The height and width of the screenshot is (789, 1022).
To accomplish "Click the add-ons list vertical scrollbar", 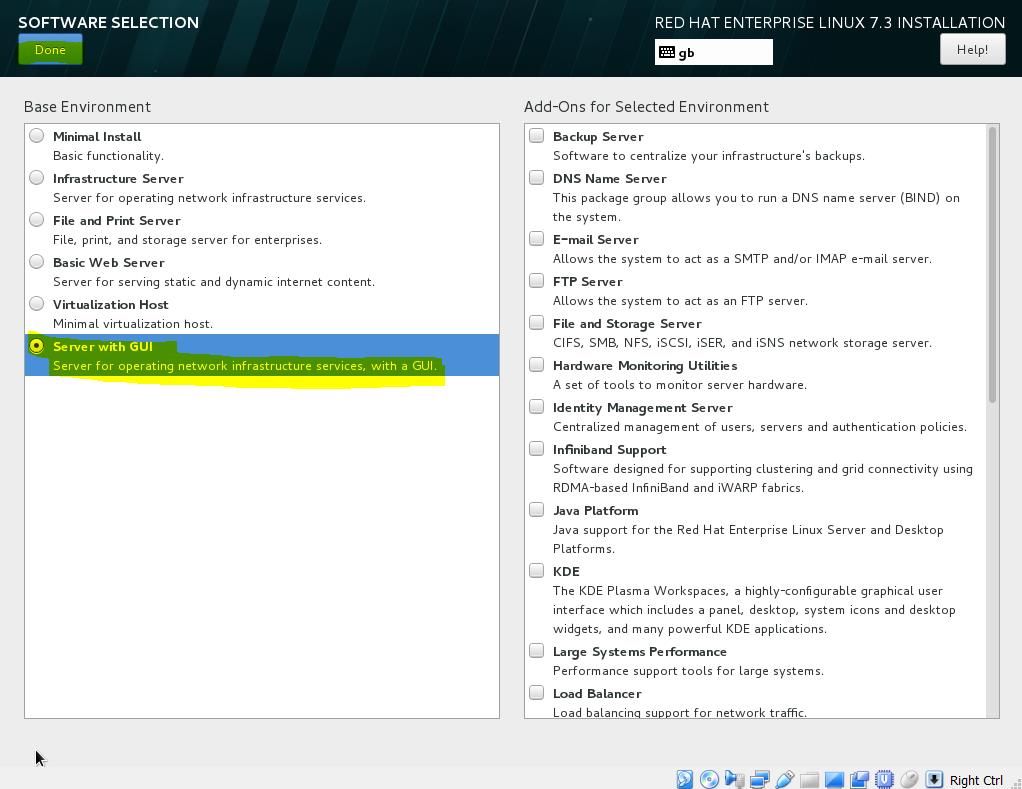I will coord(992,265).
